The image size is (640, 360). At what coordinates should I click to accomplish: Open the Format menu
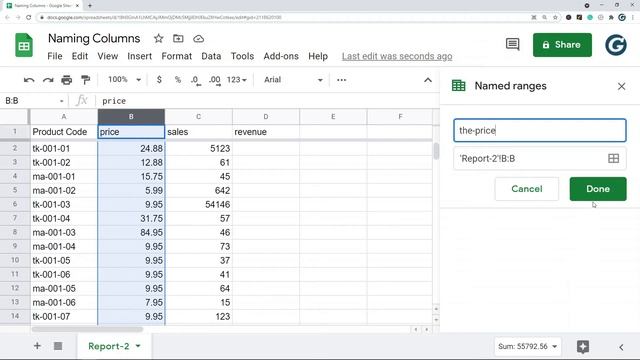tap(176, 56)
